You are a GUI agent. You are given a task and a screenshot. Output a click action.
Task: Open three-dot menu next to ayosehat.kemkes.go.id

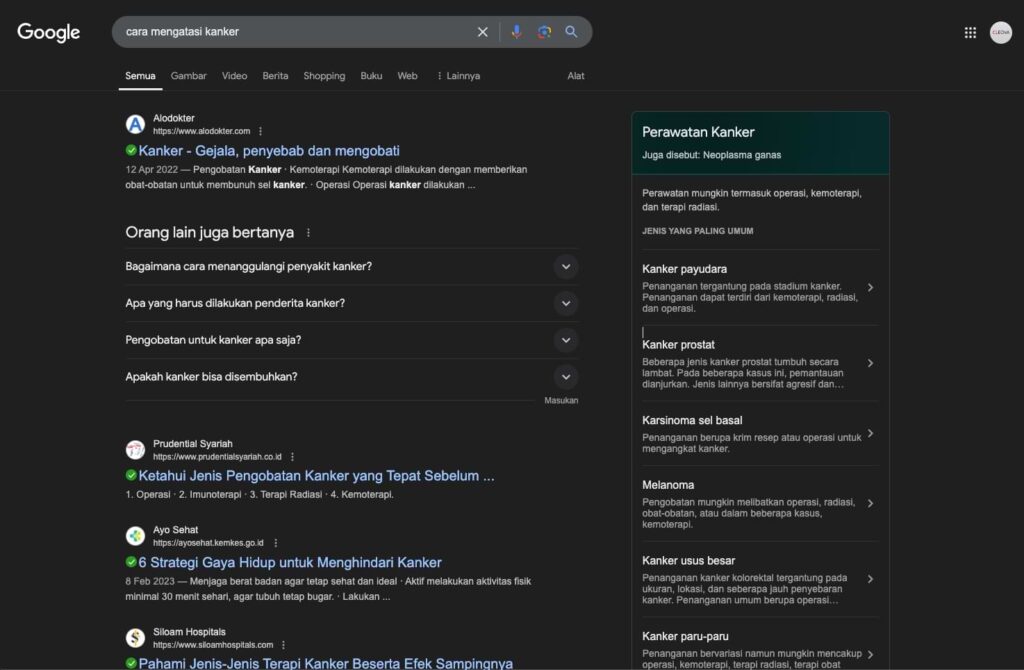pos(276,543)
